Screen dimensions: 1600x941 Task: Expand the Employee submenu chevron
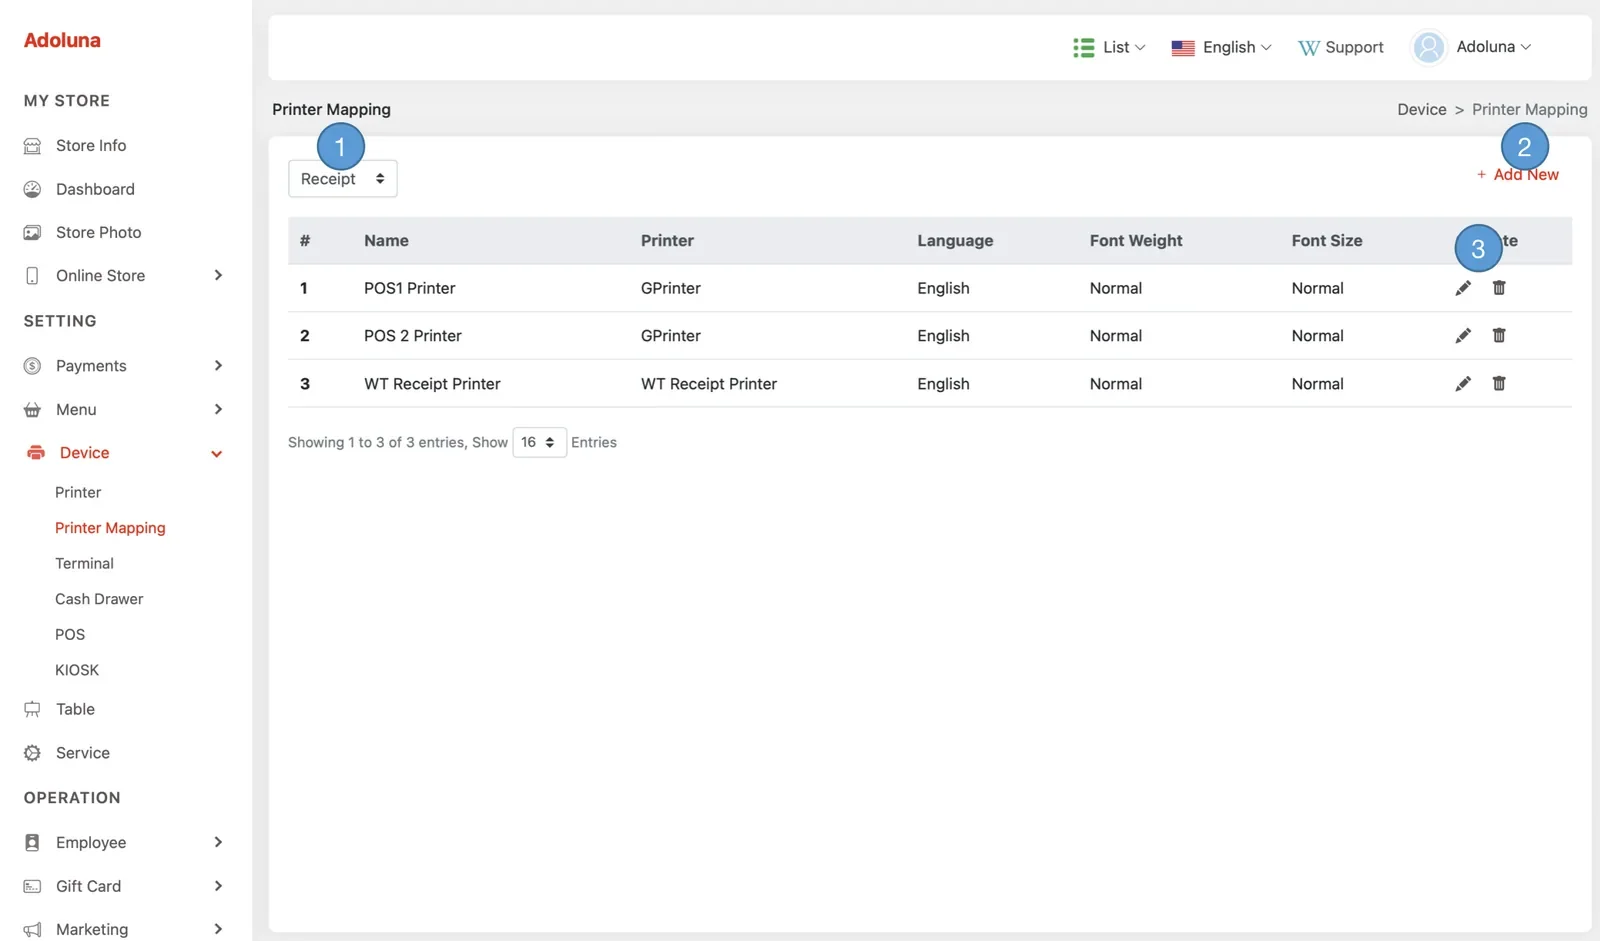click(x=218, y=842)
